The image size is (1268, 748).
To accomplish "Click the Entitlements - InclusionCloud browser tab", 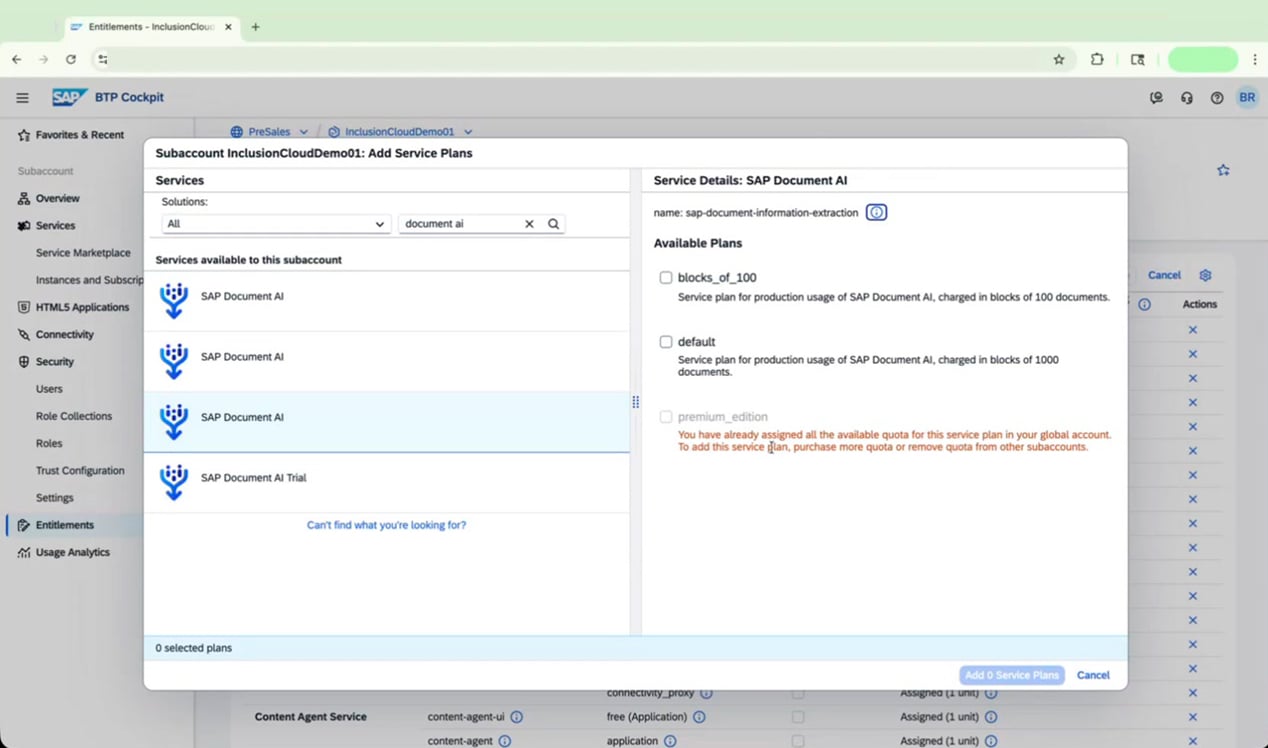I will tap(150, 27).
